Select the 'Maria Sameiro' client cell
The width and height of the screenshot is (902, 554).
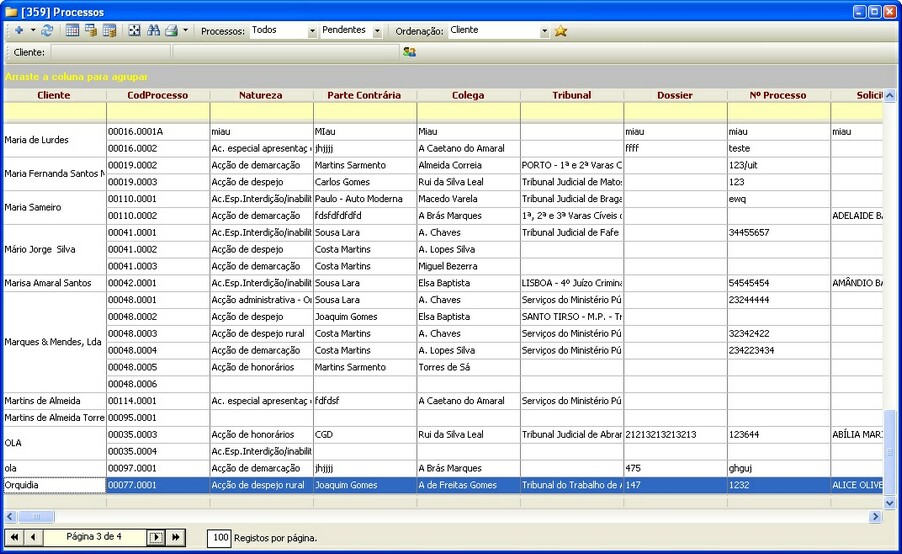pos(55,207)
